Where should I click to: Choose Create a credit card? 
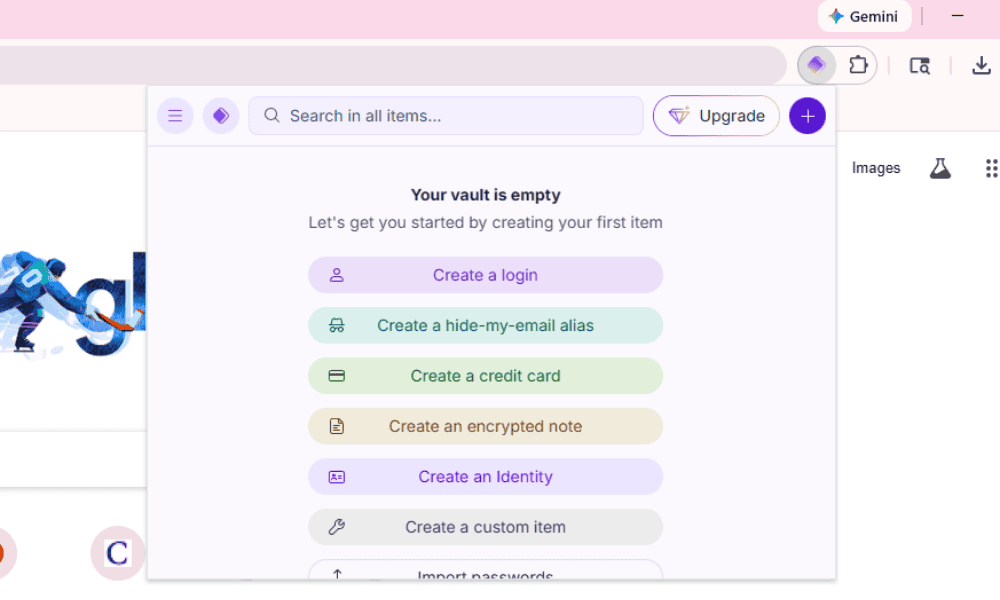pos(485,376)
